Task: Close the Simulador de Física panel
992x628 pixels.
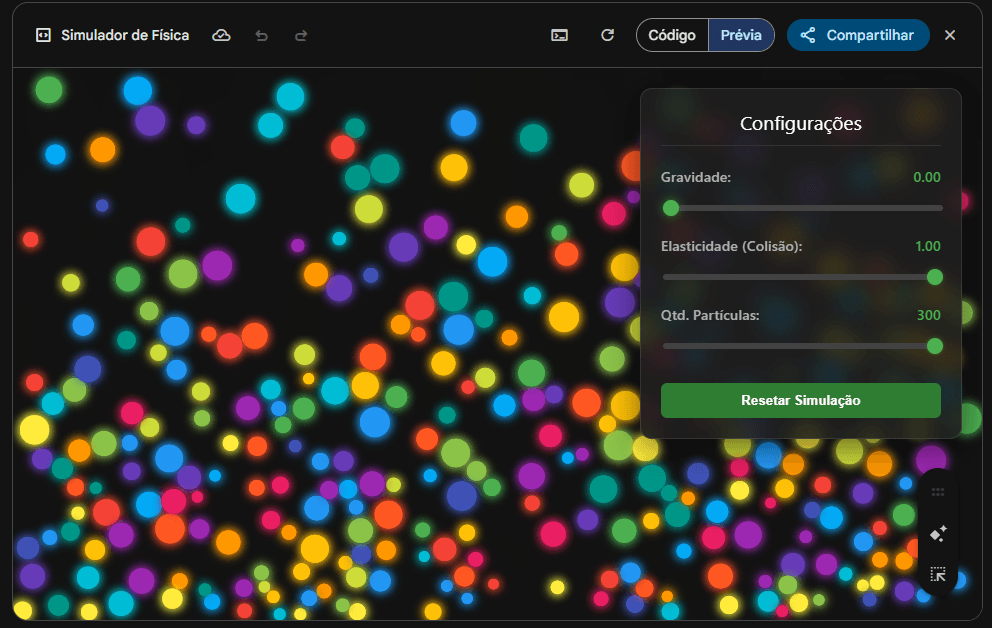Action: (950, 35)
